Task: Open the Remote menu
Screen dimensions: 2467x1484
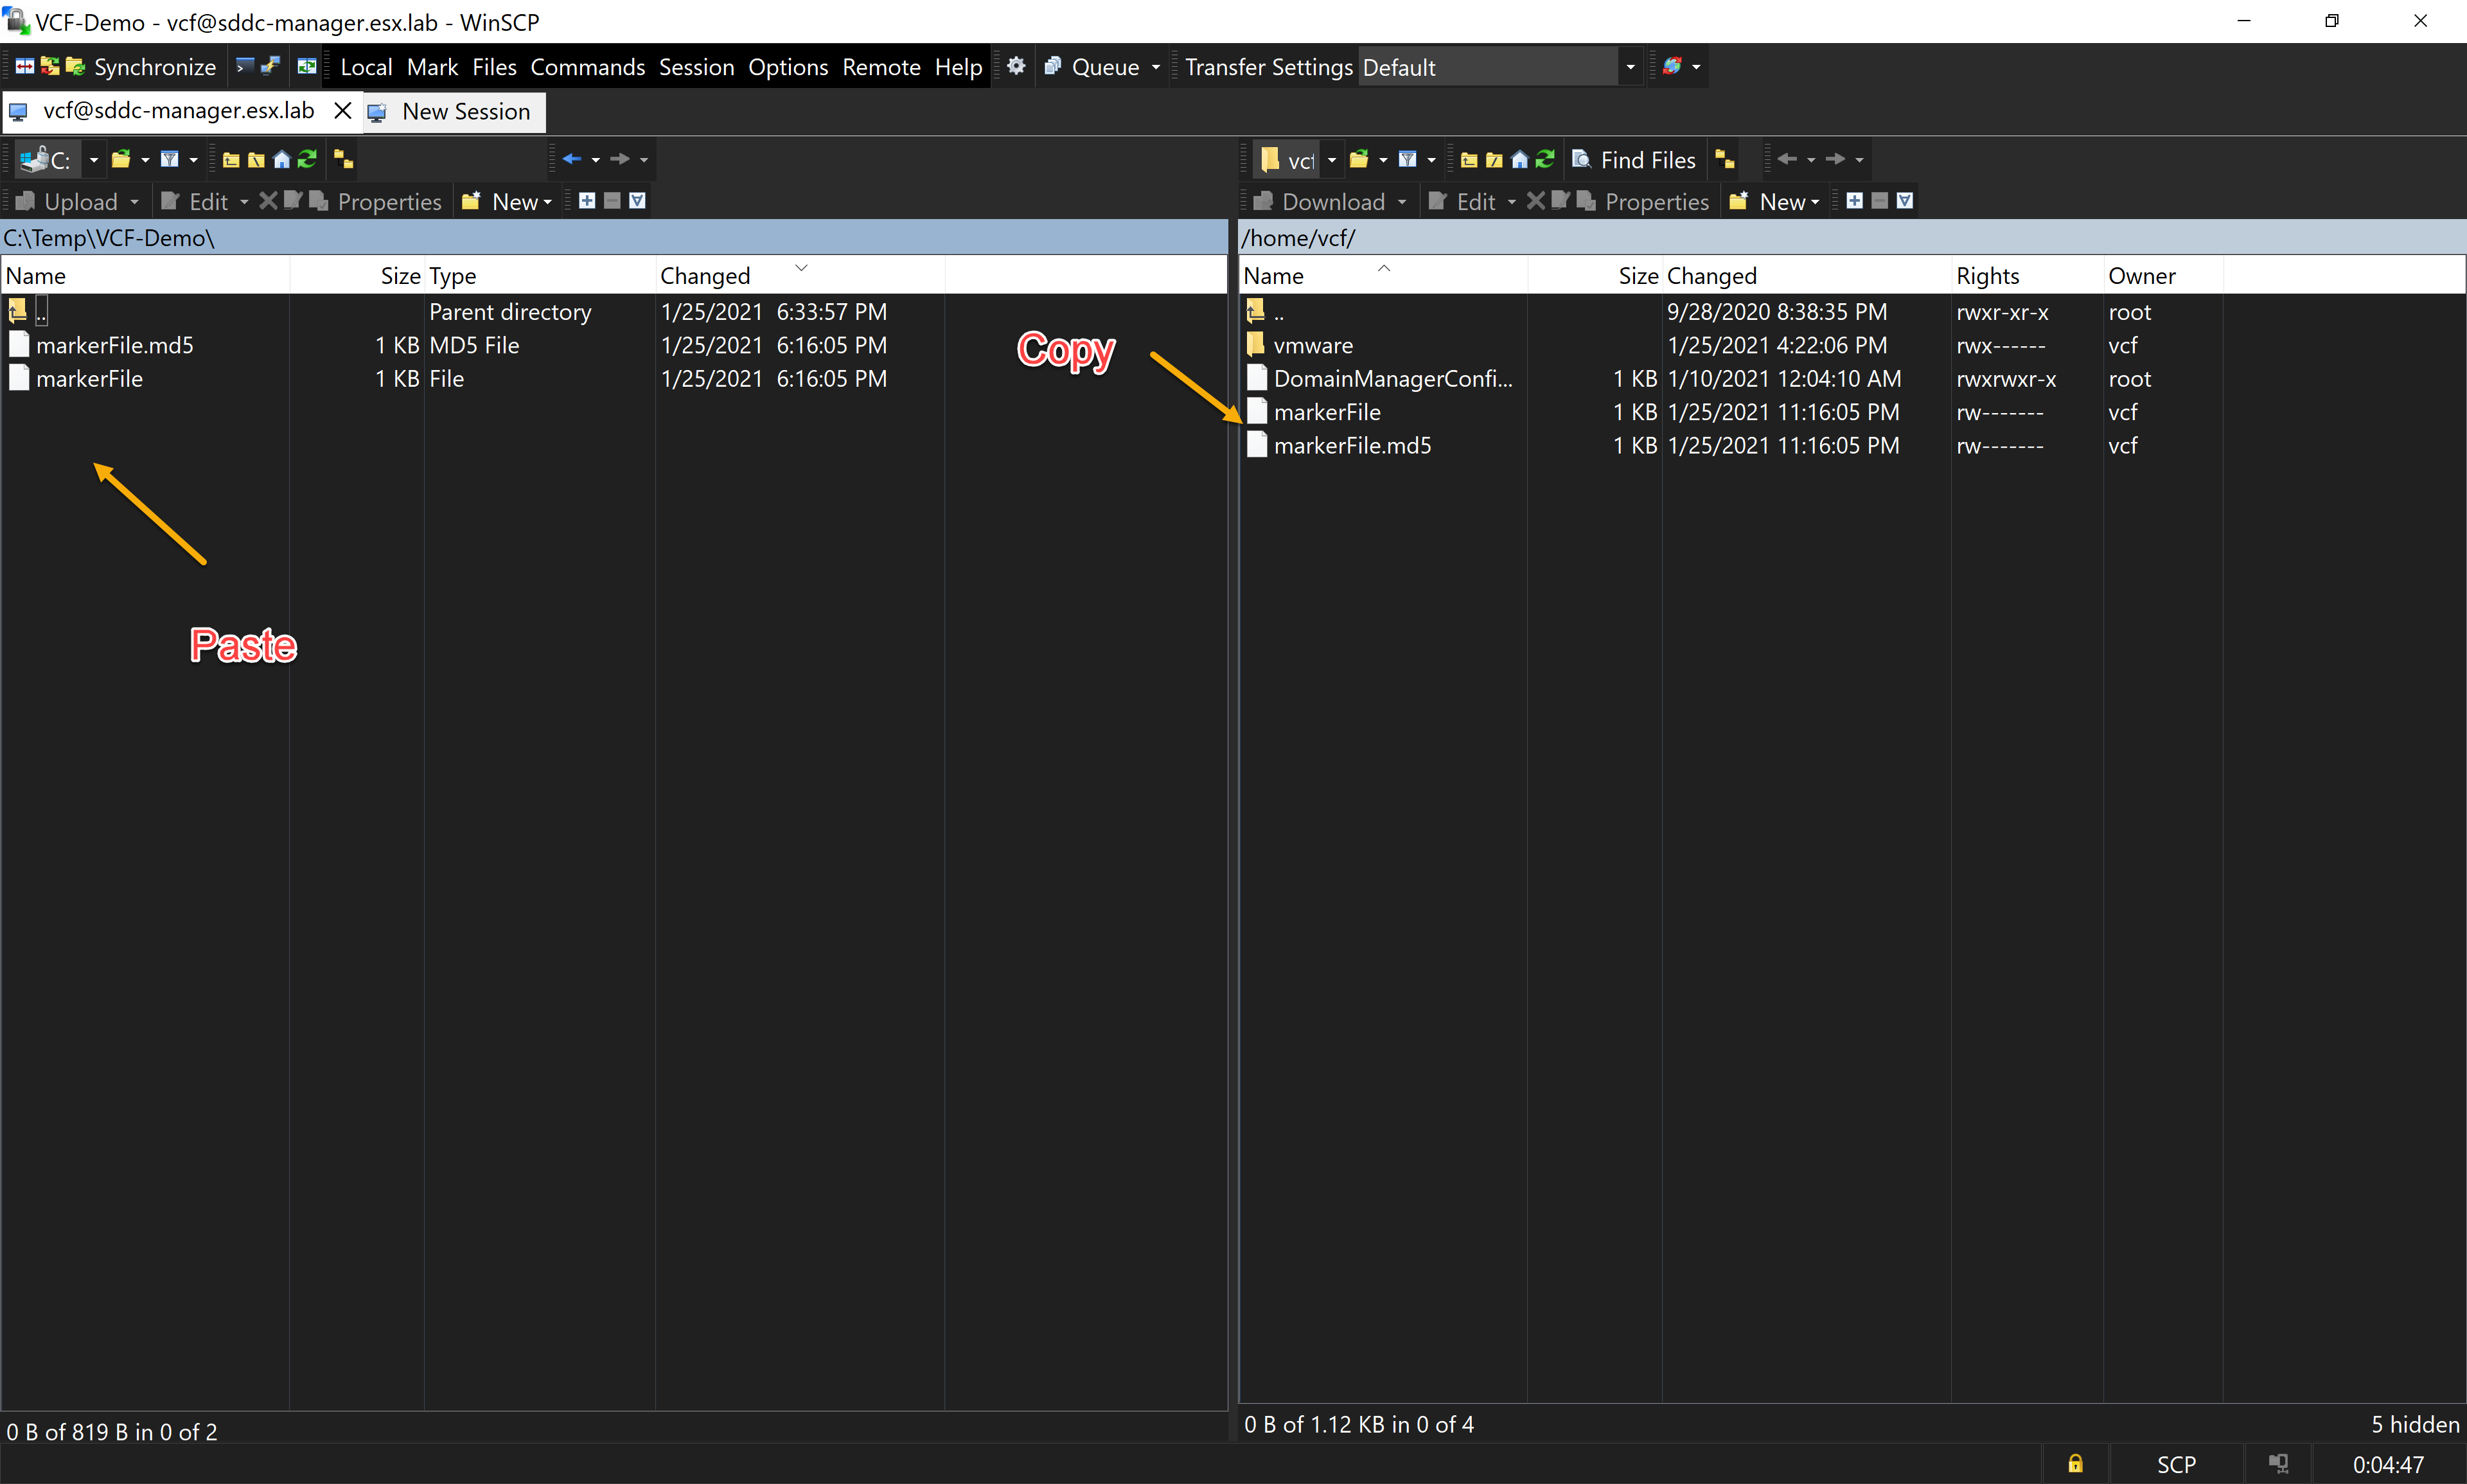Action: [x=881, y=67]
